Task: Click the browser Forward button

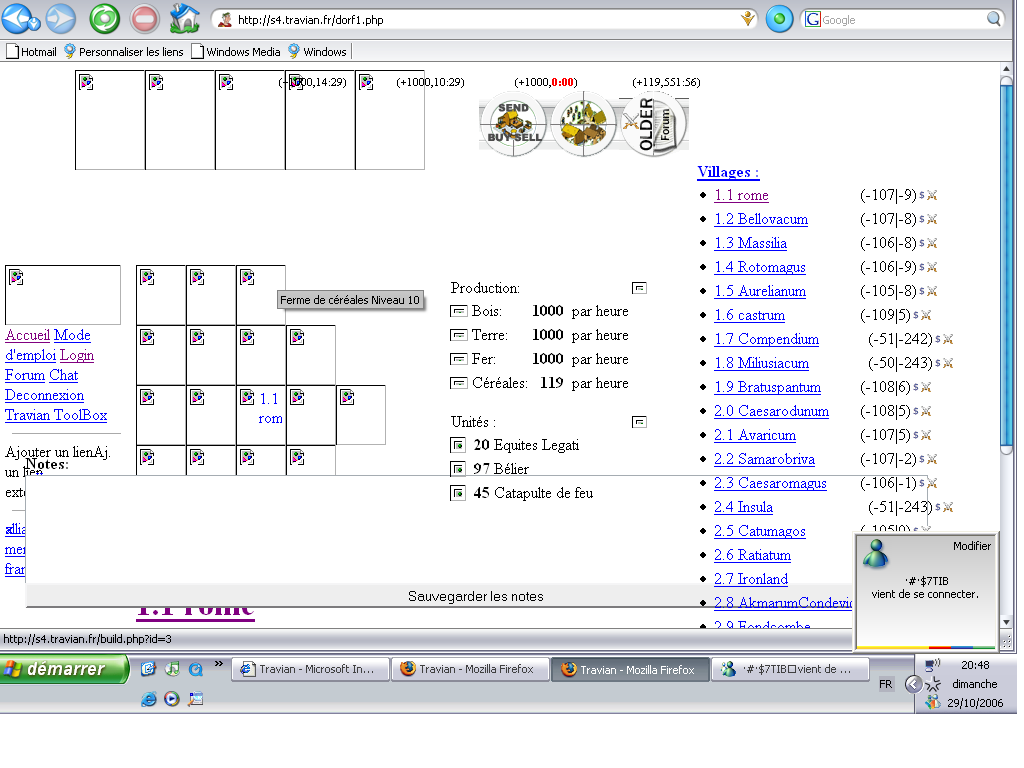Action: pyautogui.click(x=61, y=18)
